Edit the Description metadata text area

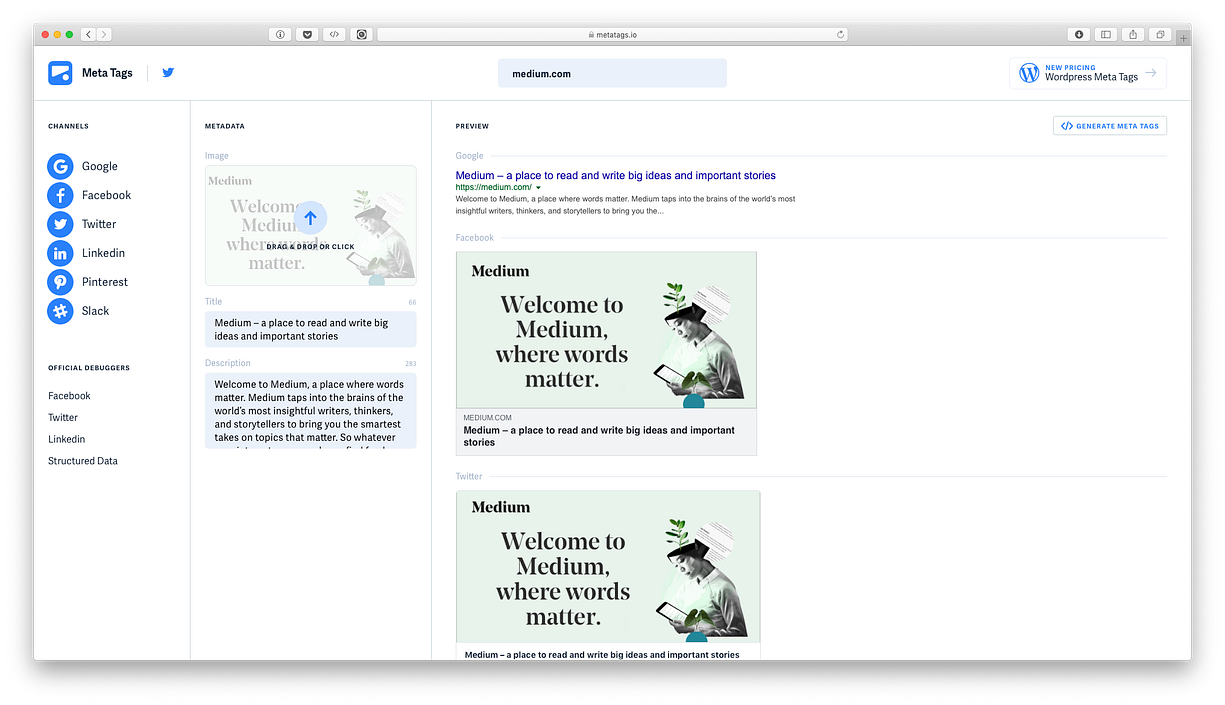click(x=310, y=411)
